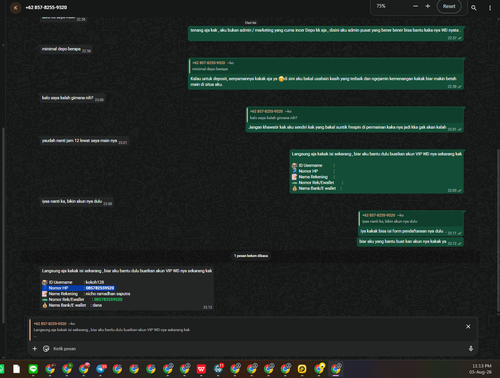Screen dimensions: 500x378
Task: Click the 75% zoom percentage value
Action: pos(381,6)
